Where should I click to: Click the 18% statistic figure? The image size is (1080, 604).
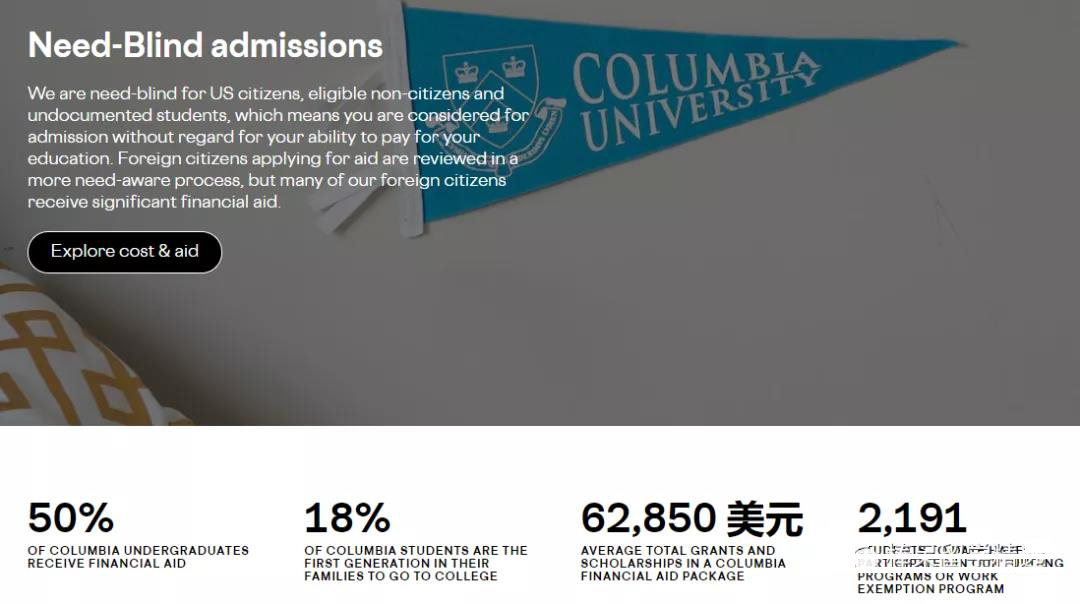point(347,518)
